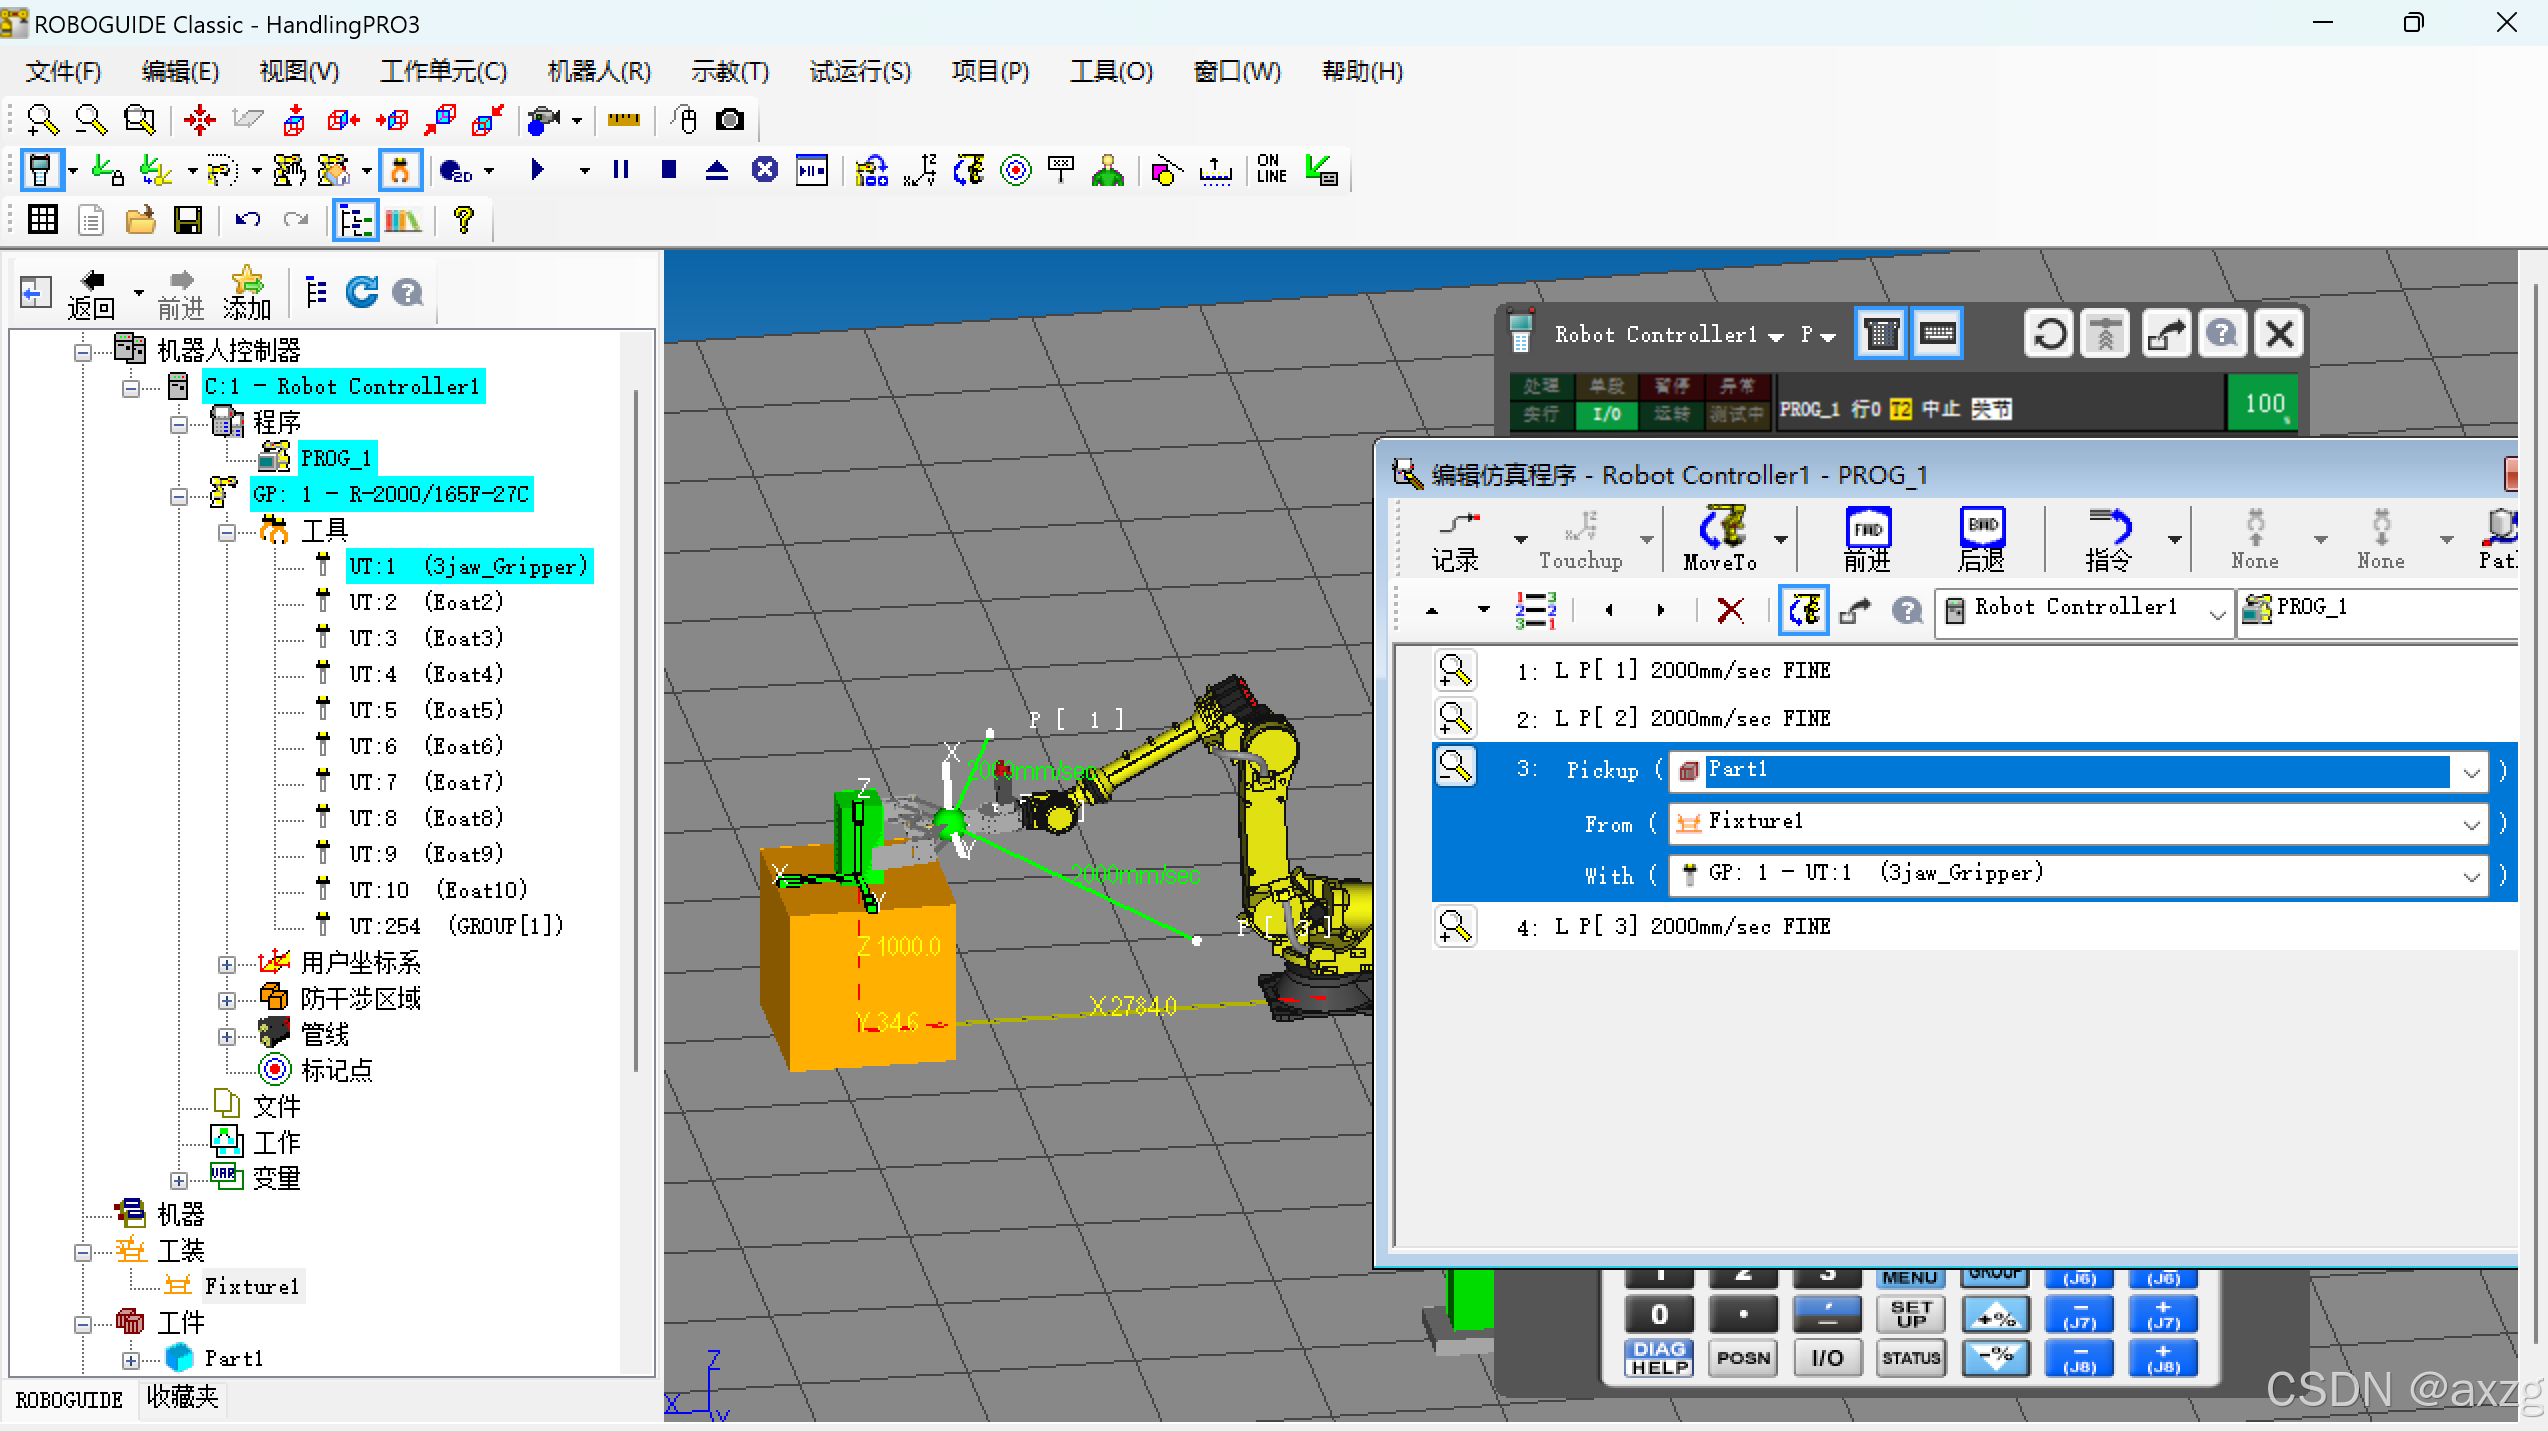The height and width of the screenshot is (1431, 2548).
Task: Expand the 用户坐标系 tree node
Action: point(227,964)
